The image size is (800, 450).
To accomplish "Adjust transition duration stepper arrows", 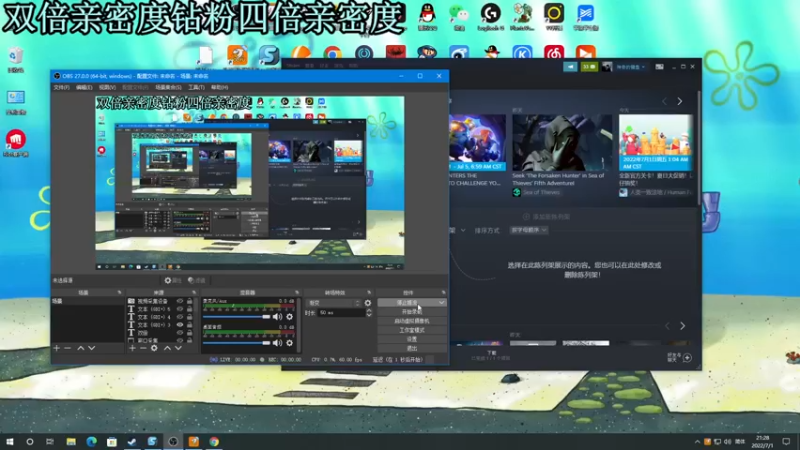I will [x=369, y=312].
